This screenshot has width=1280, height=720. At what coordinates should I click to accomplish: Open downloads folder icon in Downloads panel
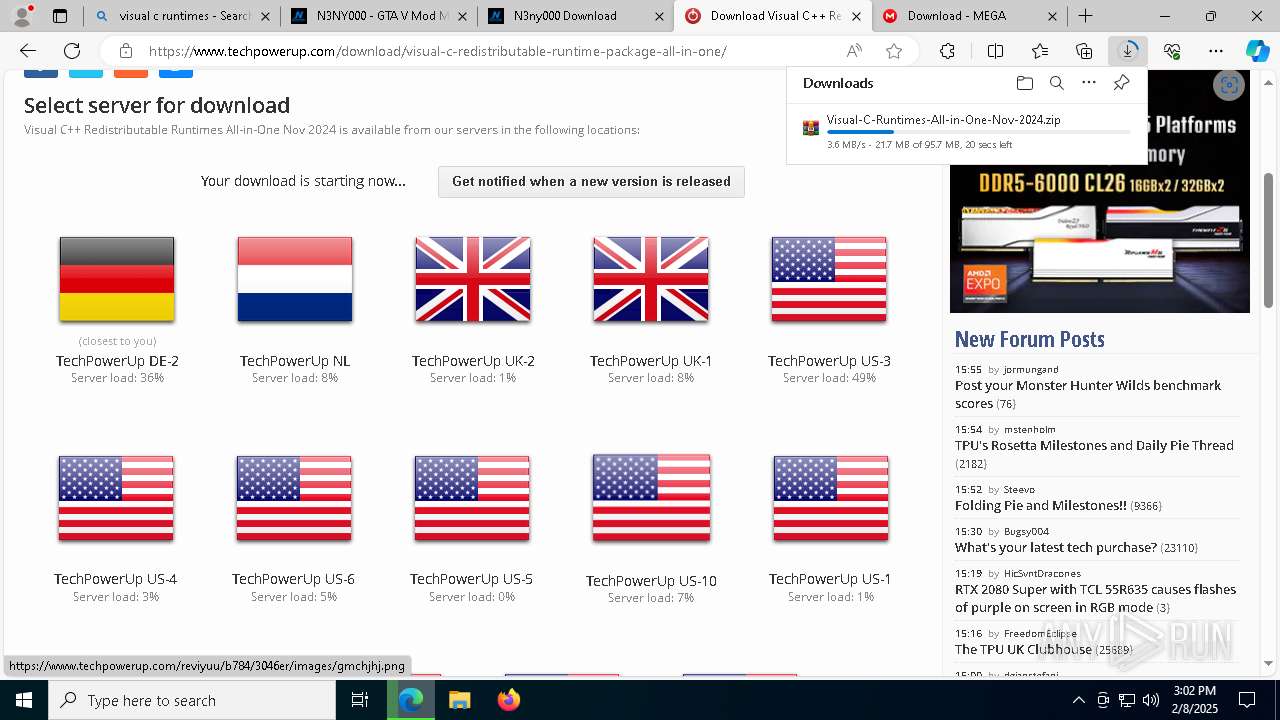[x=1024, y=83]
